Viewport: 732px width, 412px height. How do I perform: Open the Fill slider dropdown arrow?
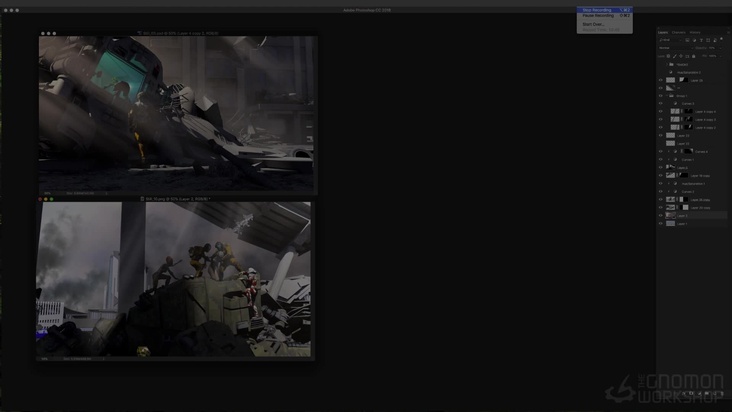(720, 56)
